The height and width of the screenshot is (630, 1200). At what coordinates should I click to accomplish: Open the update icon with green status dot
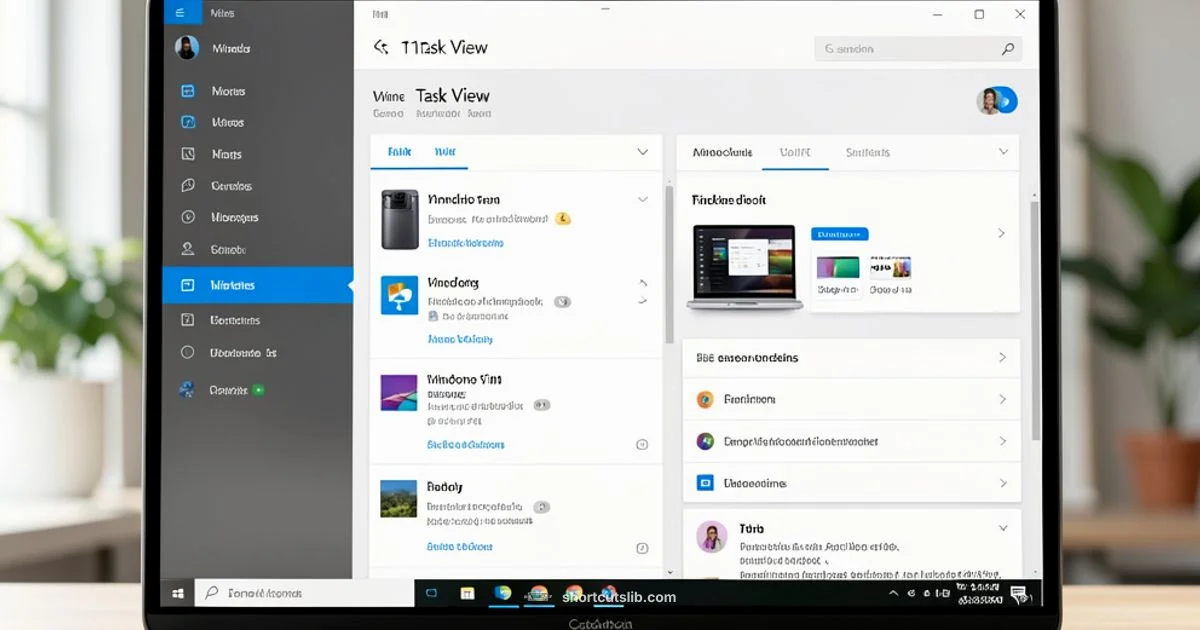tap(186, 390)
